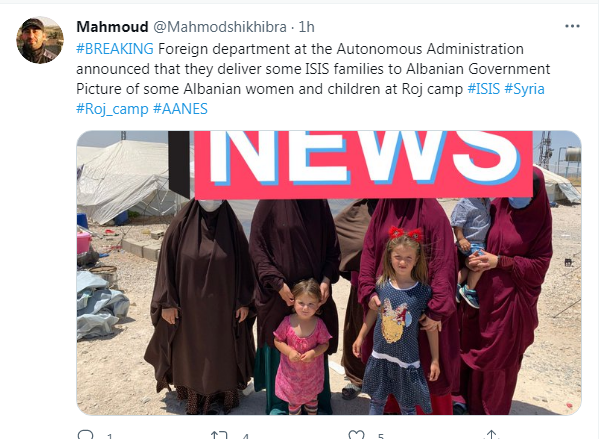The image size is (599, 439).
Task: Open the attached Roj camp photo
Action: point(329,273)
